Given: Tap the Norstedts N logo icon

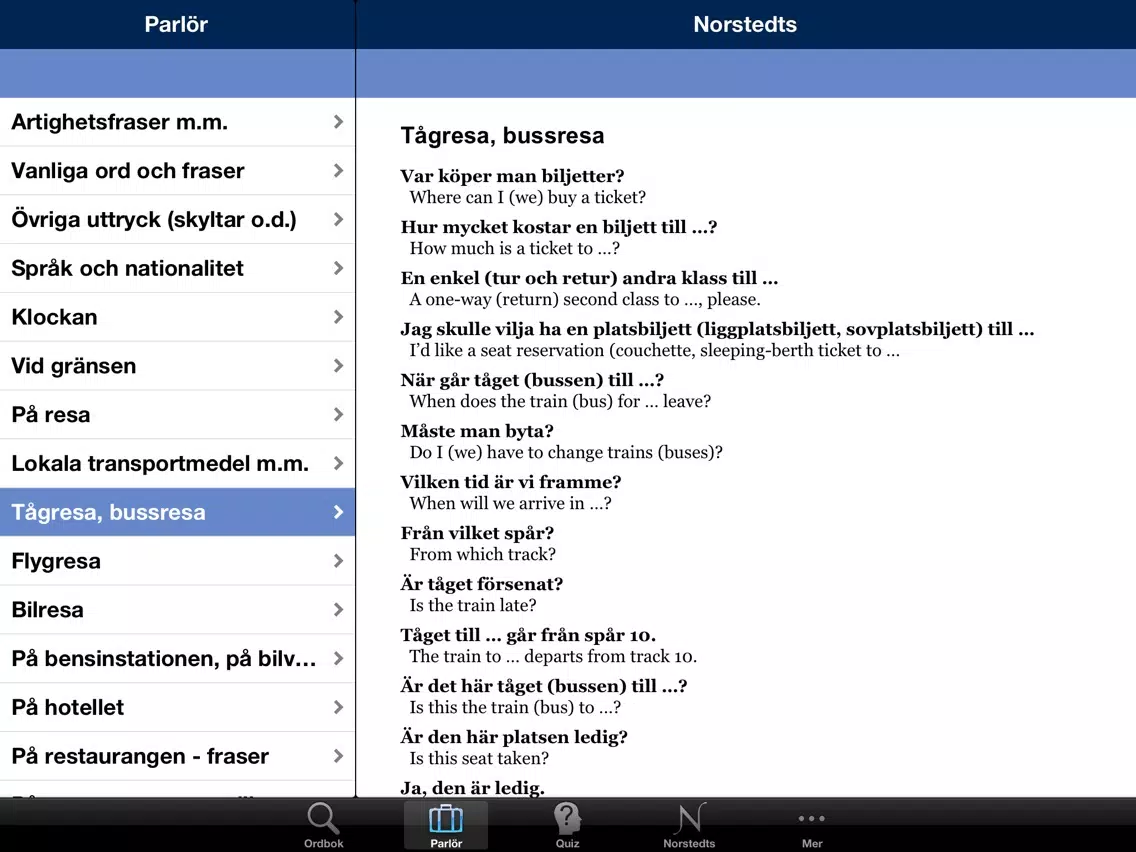Looking at the screenshot, I should pyautogui.click(x=689, y=819).
